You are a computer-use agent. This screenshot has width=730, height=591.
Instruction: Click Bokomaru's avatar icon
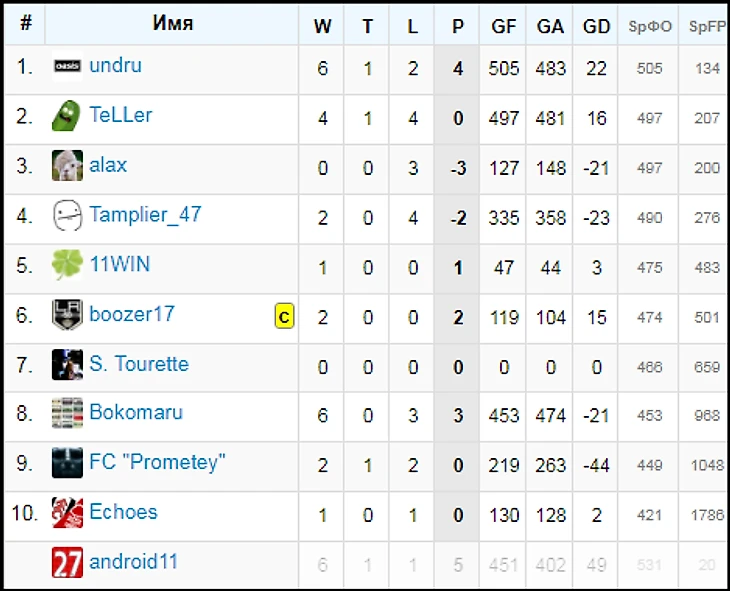point(67,413)
